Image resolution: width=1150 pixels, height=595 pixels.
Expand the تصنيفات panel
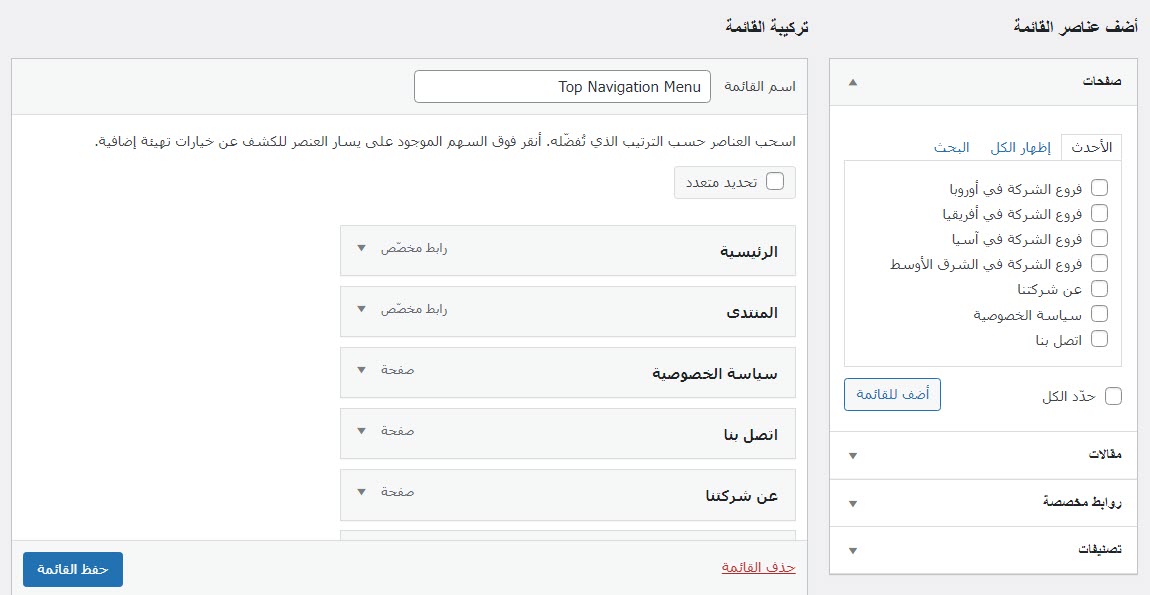pyautogui.click(x=852, y=550)
